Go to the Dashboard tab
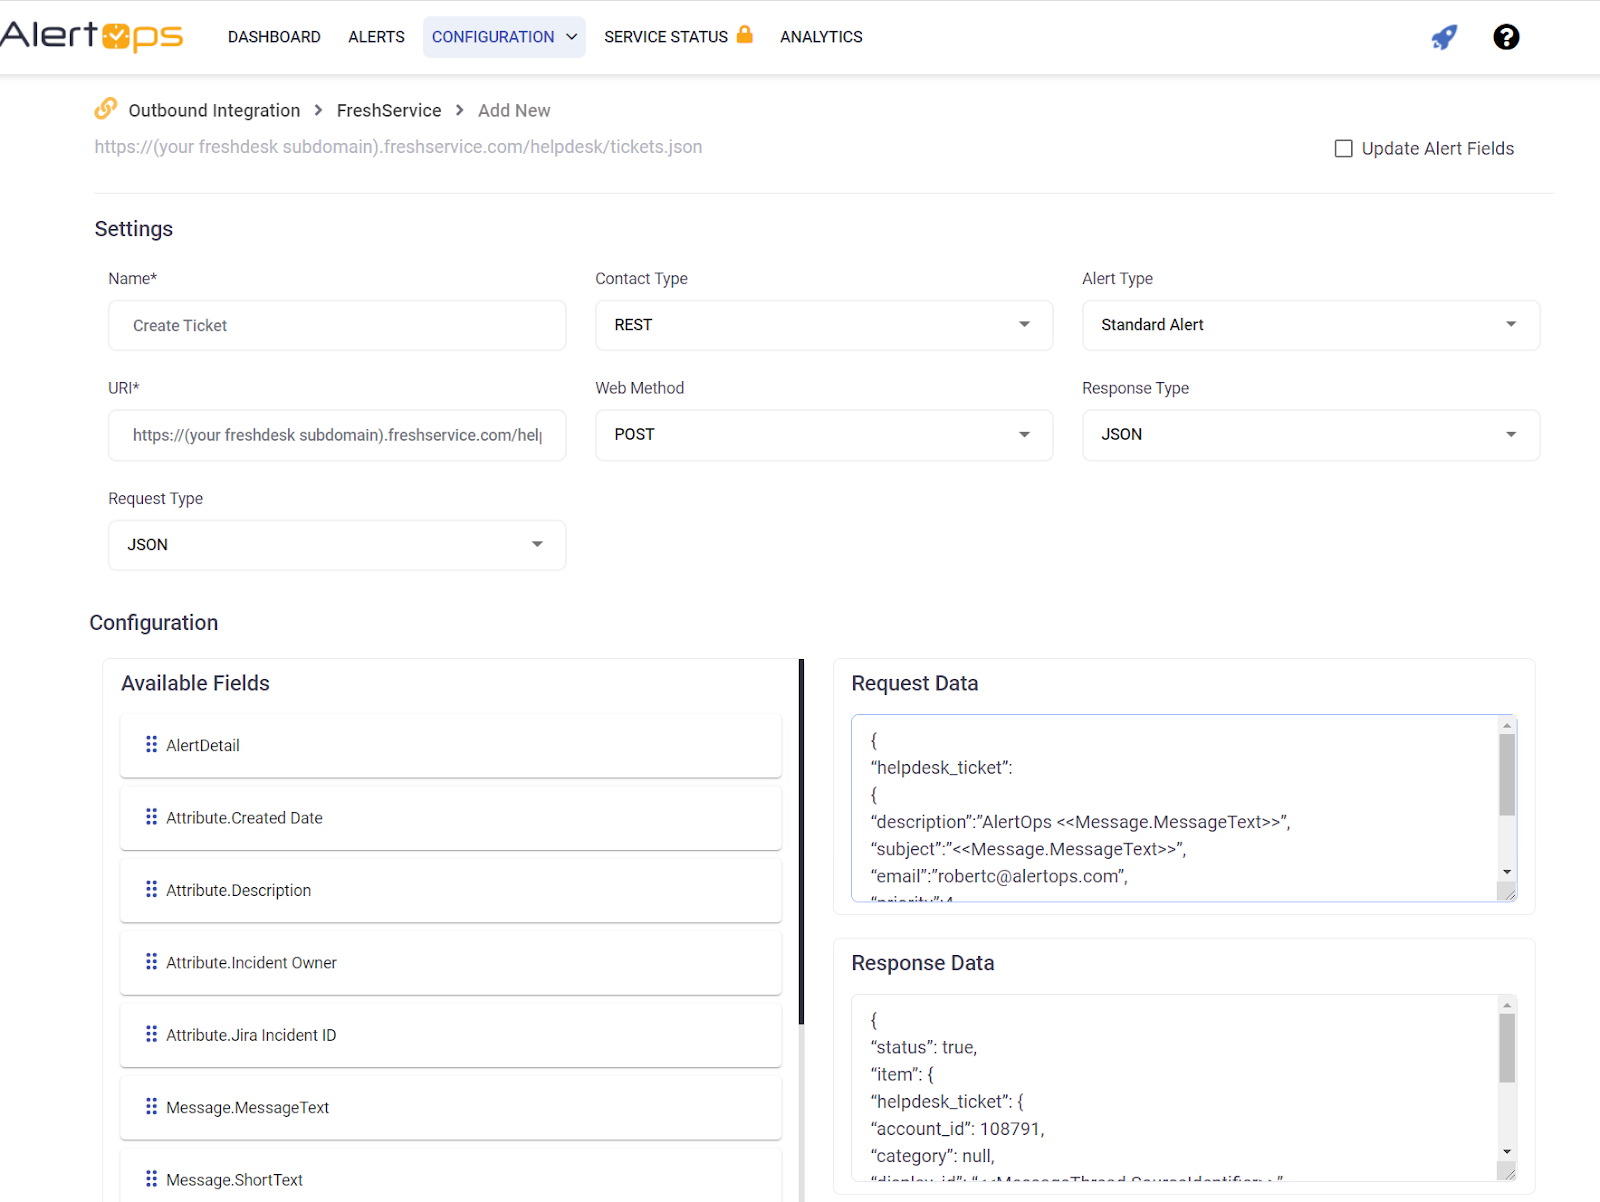 coord(274,37)
